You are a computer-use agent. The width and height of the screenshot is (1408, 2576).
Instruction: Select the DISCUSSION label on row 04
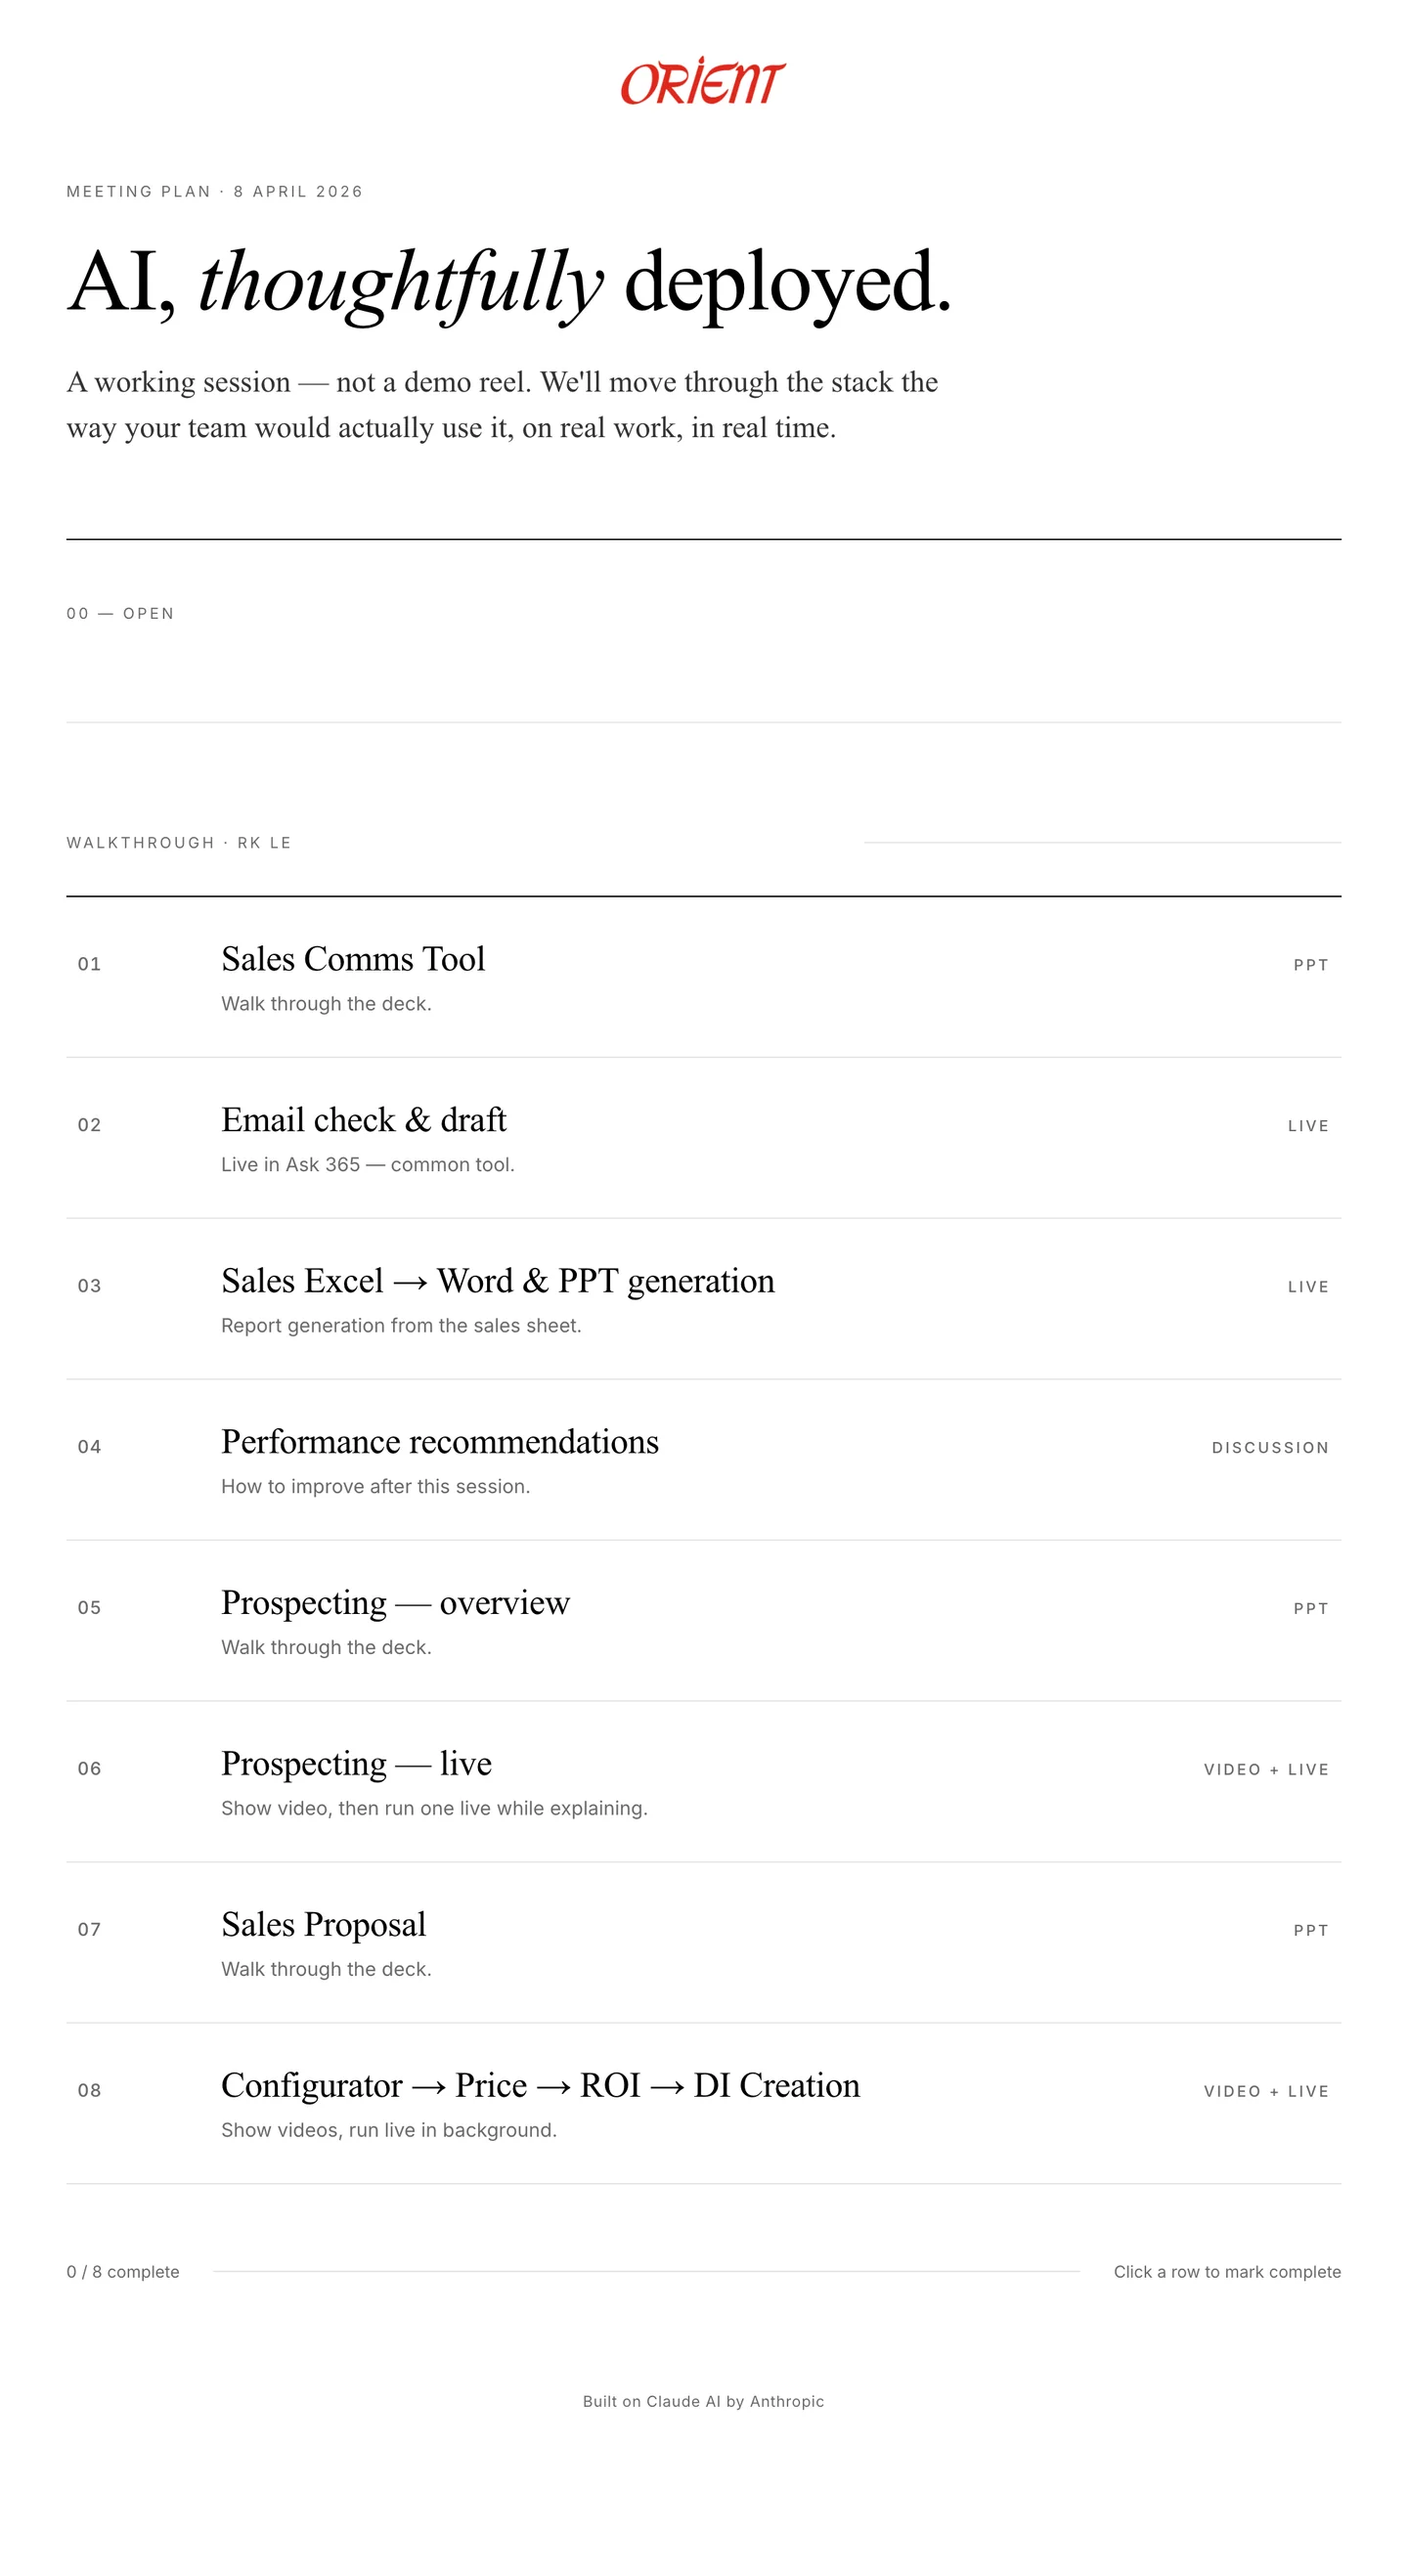[1271, 1447]
